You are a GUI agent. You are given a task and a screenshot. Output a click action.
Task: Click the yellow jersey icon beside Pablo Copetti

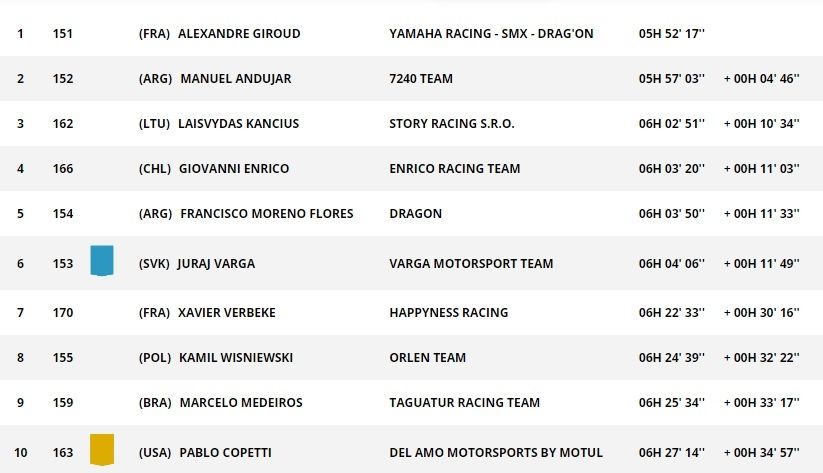click(102, 449)
